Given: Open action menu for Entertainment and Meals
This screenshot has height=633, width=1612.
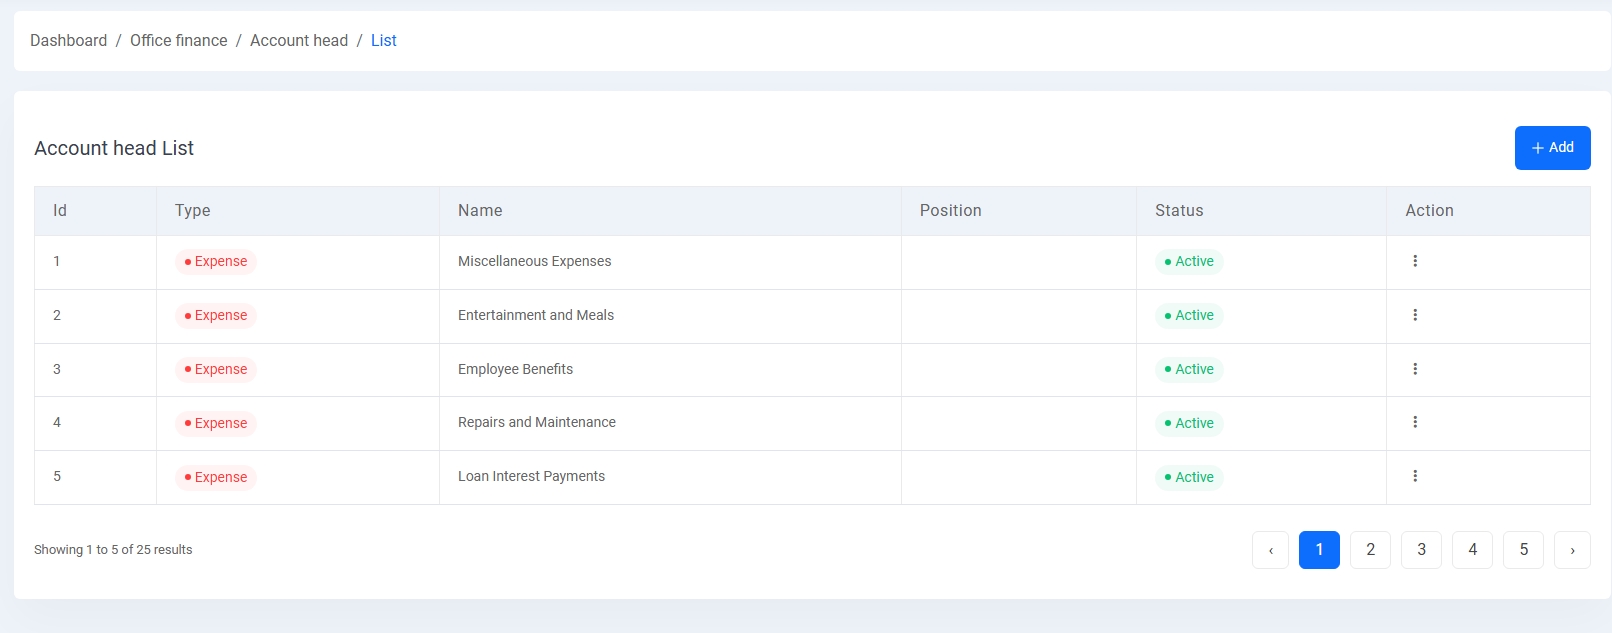Looking at the screenshot, I should click(1414, 315).
